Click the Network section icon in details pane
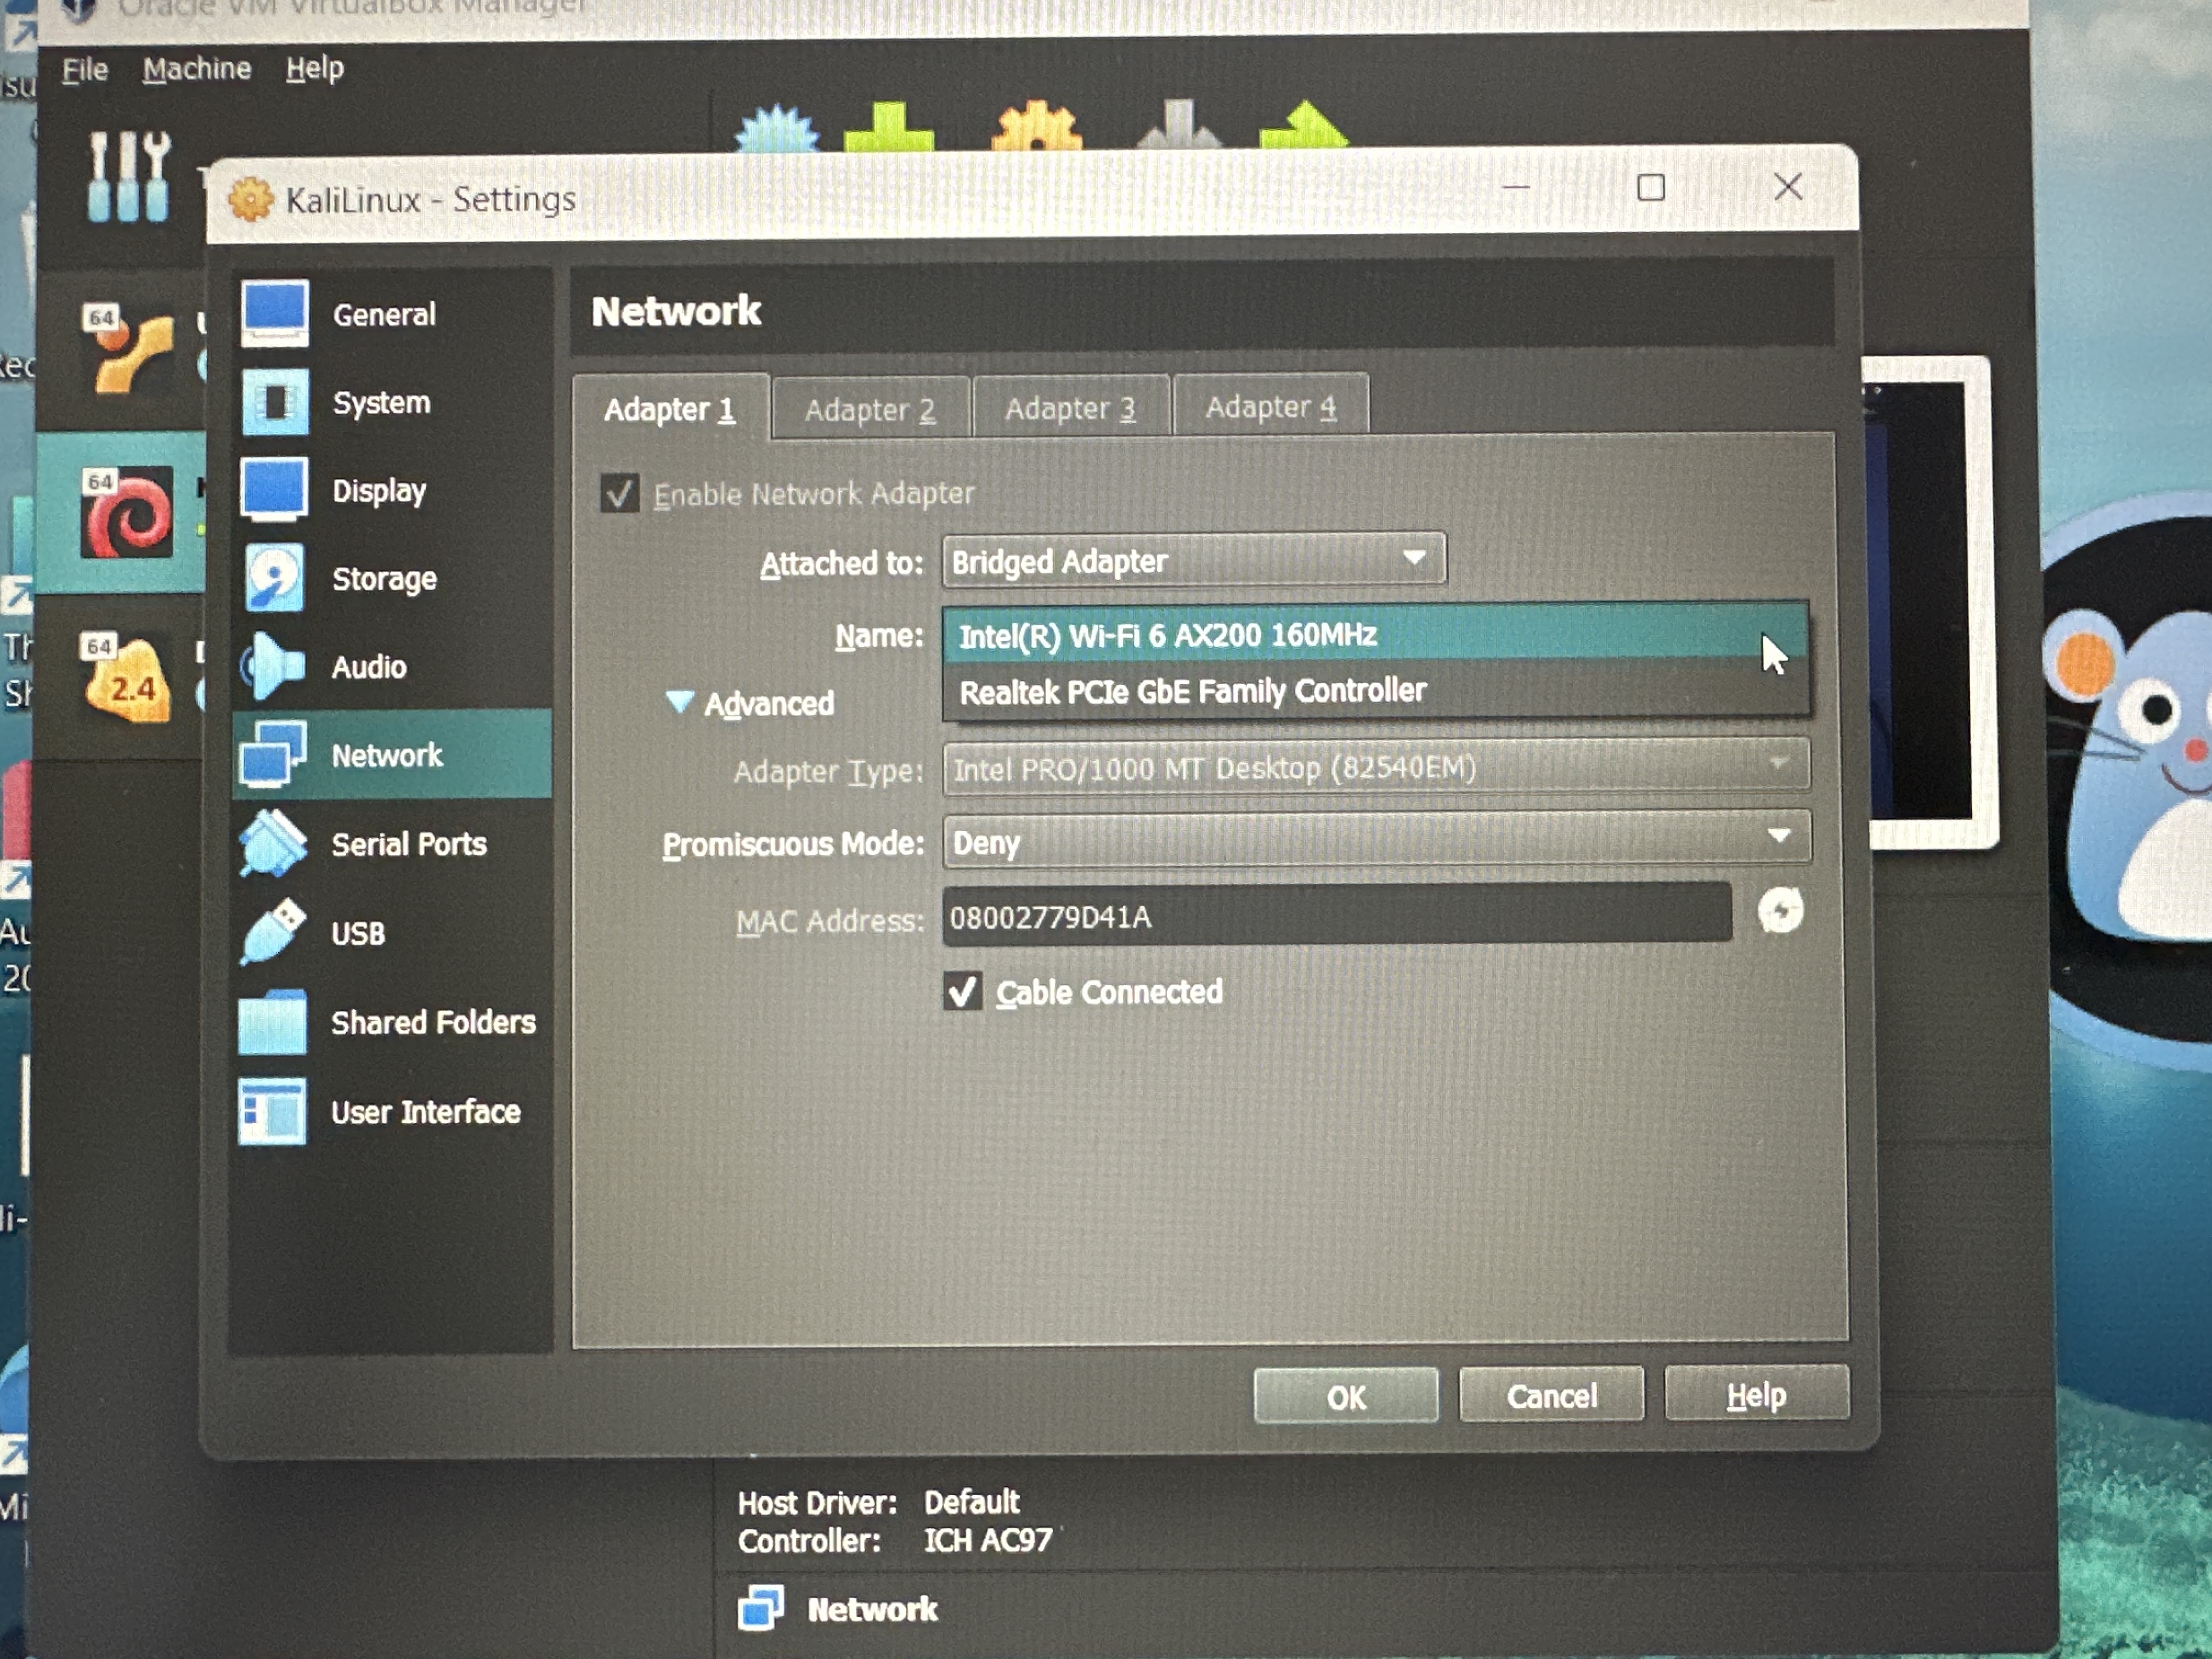This screenshot has height=1659, width=2212. 761,1608
